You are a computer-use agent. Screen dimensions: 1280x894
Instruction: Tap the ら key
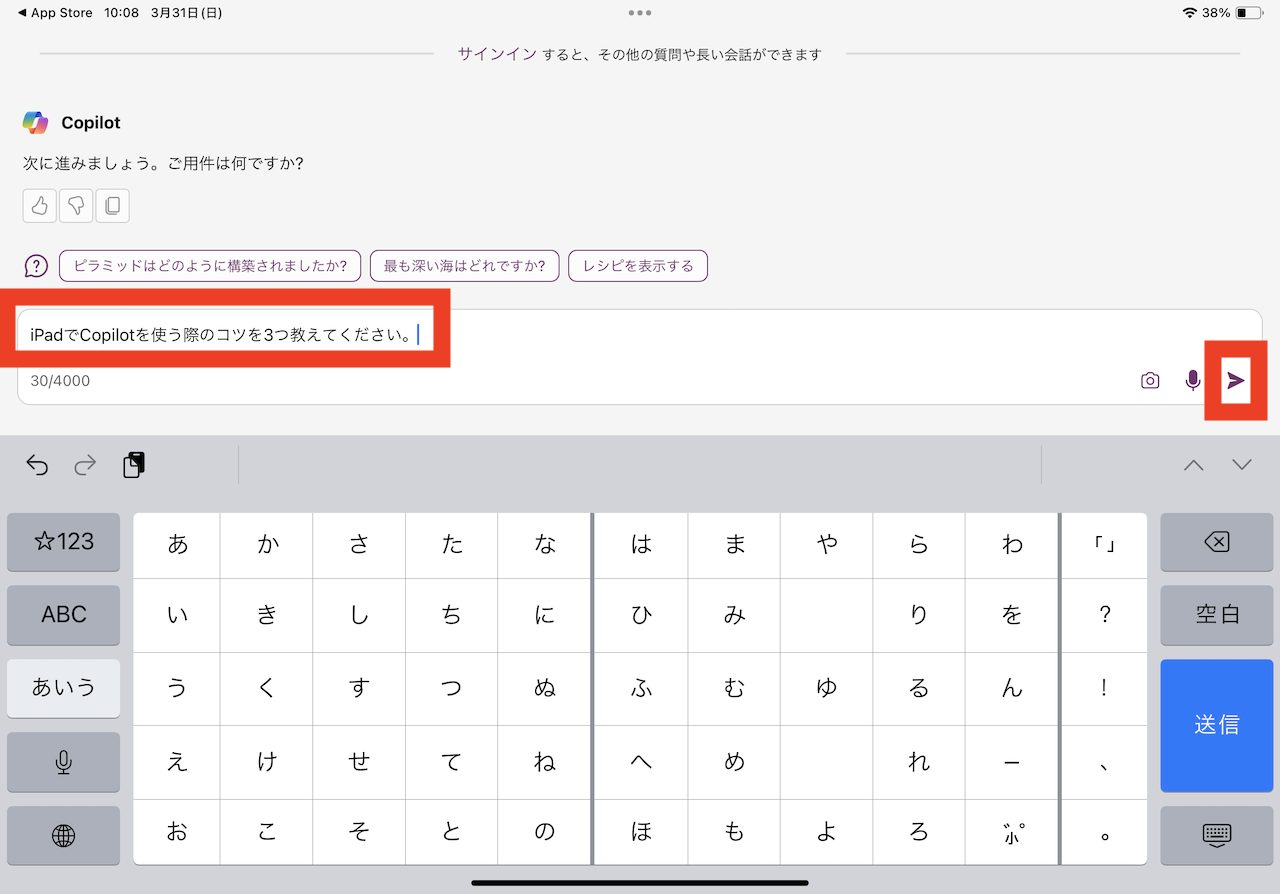click(919, 545)
